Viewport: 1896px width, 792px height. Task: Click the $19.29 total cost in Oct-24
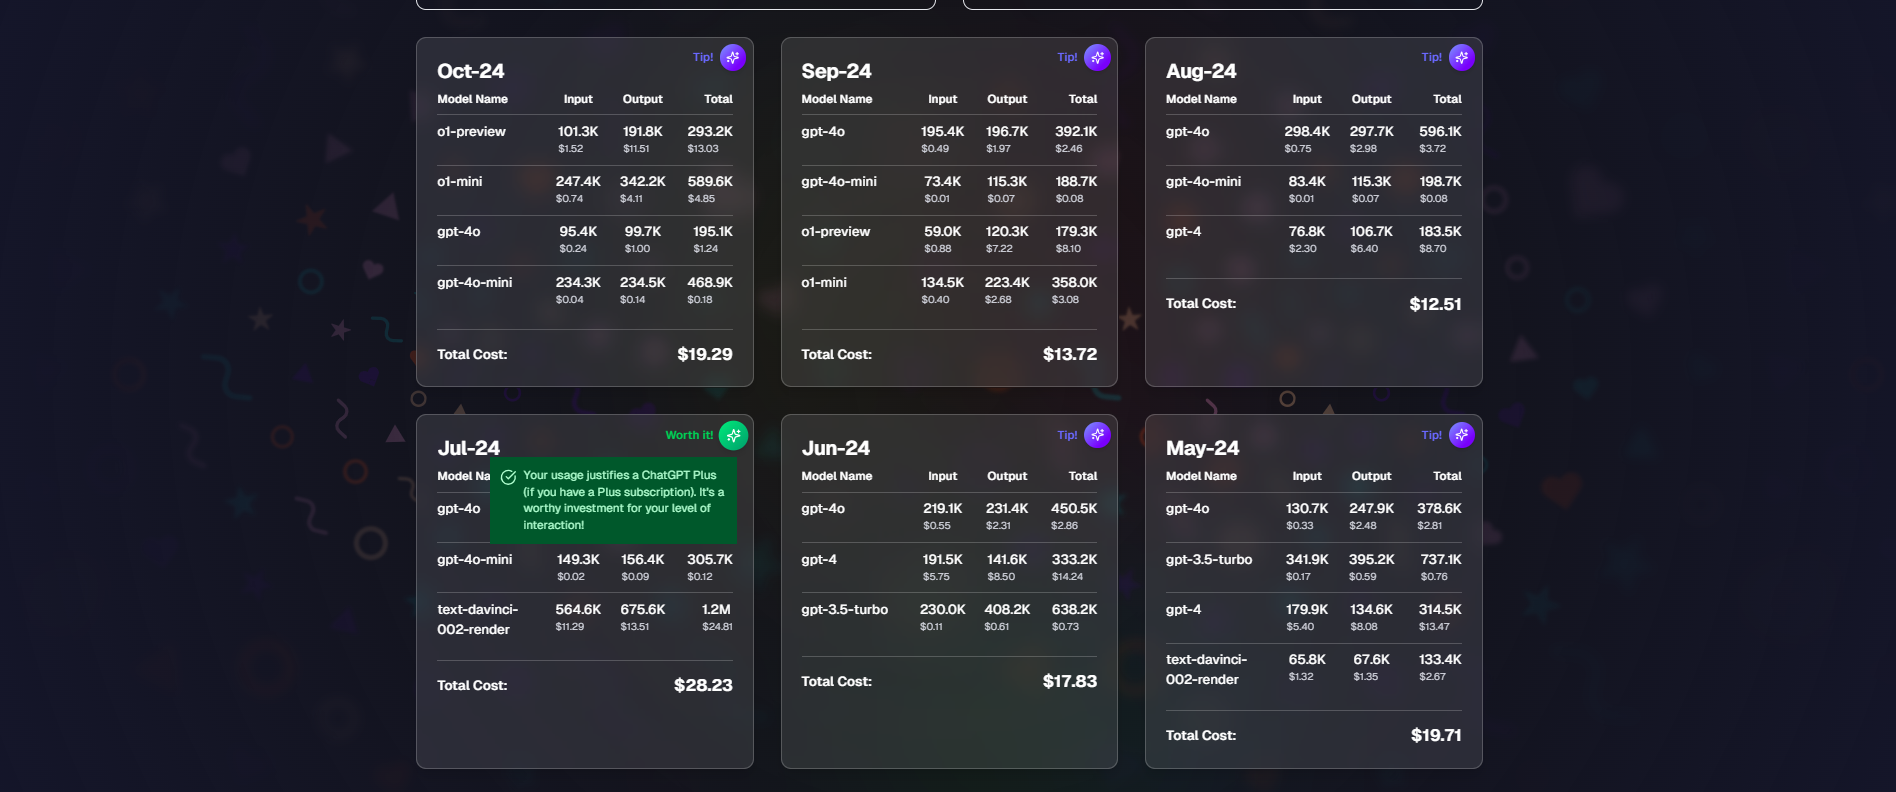tap(705, 354)
